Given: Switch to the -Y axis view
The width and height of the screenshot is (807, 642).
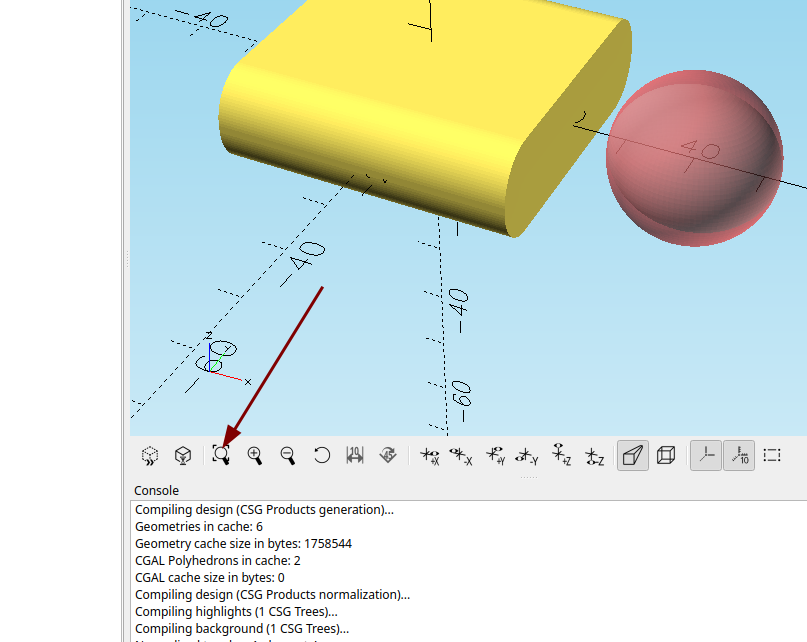Looking at the screenshot, I should pyautogui.click(x=527, y=456).
